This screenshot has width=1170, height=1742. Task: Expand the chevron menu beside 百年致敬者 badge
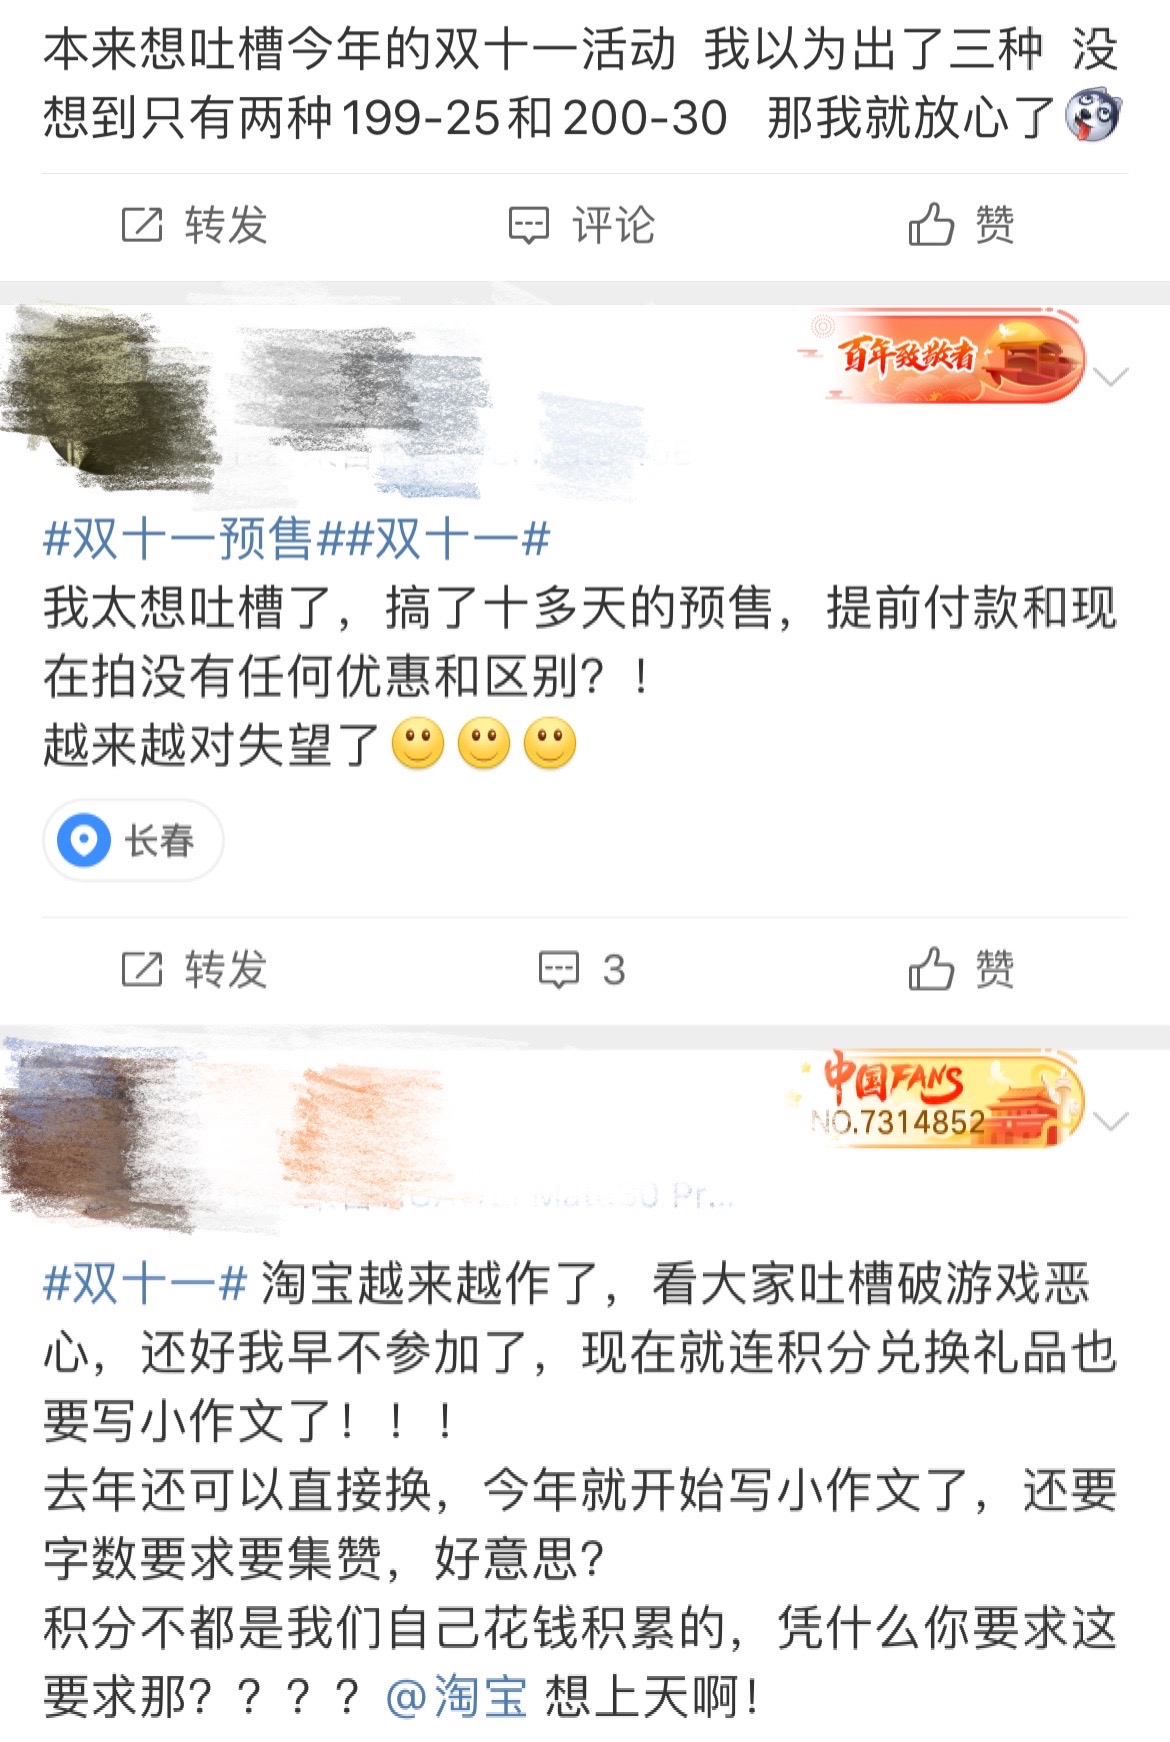click(1112, 377)
